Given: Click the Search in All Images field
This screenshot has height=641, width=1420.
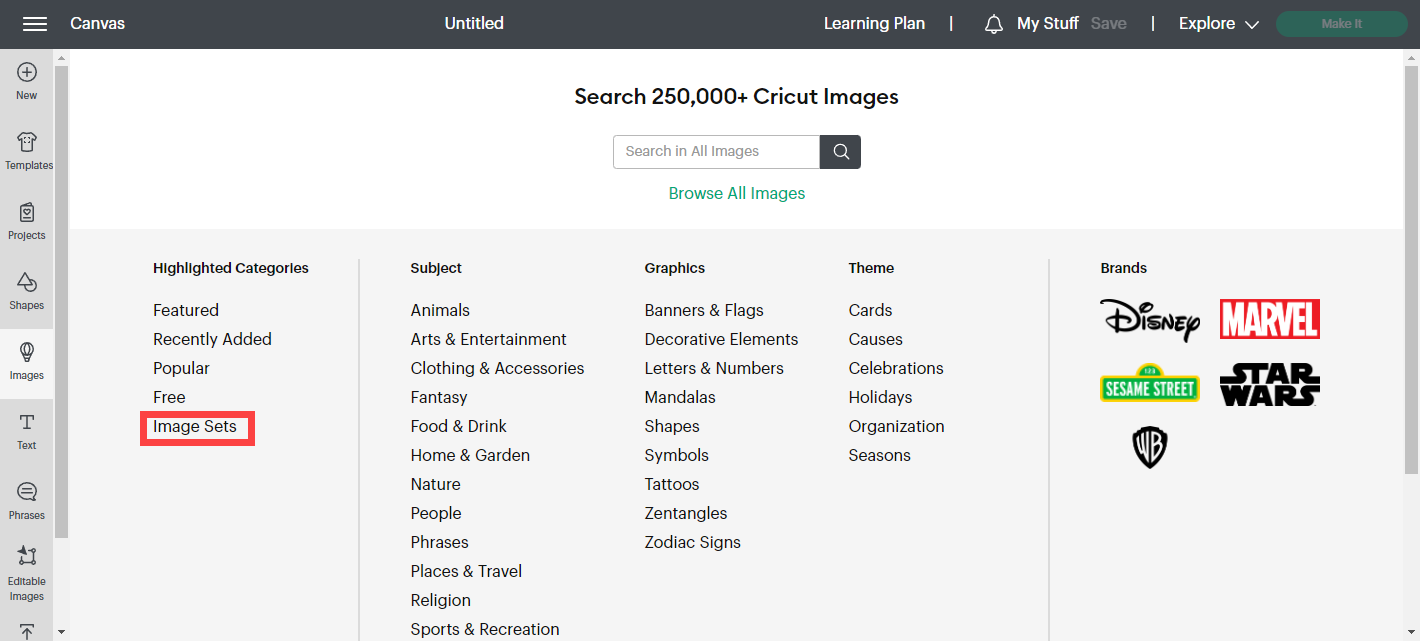Looking at the screenshot, I should click(x=716, y=152).
